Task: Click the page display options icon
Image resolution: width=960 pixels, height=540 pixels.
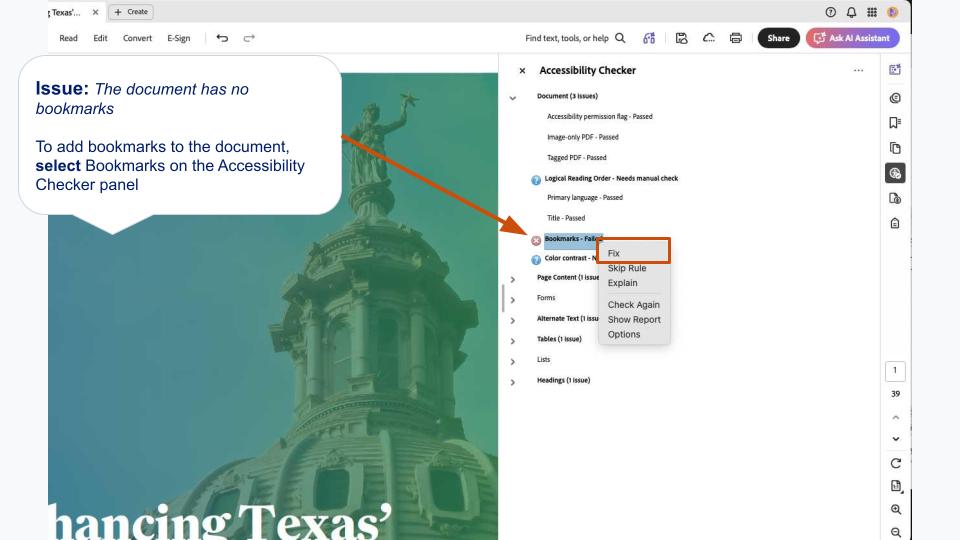Action: 896,486
